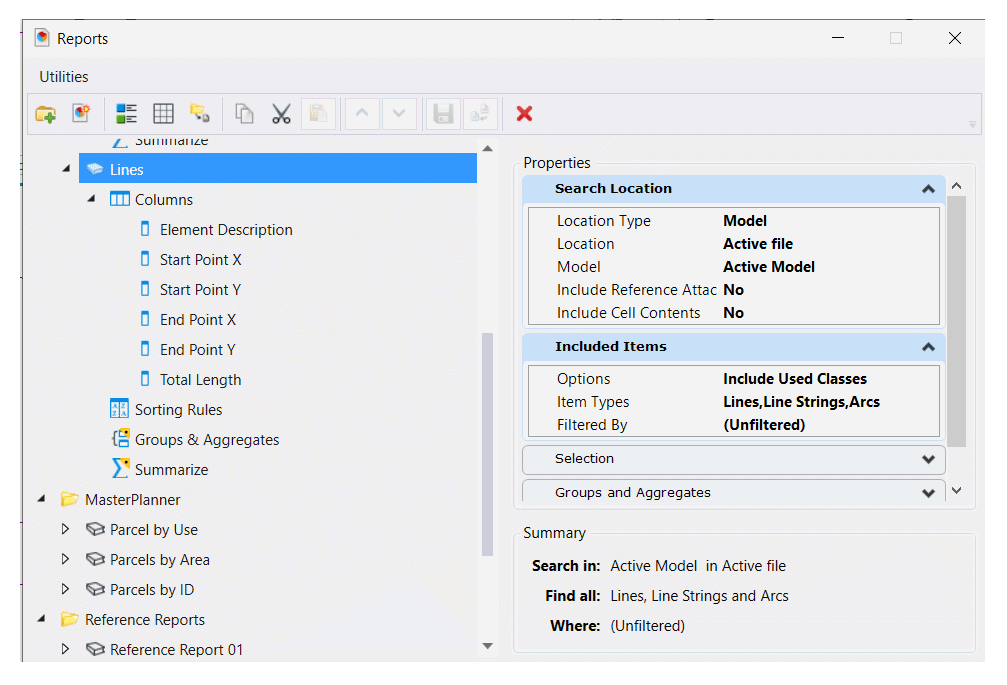The width and height of the screenshot is (1007, 685).
Task: Click the Parcels by Area report icon
Action: (95, 559)
